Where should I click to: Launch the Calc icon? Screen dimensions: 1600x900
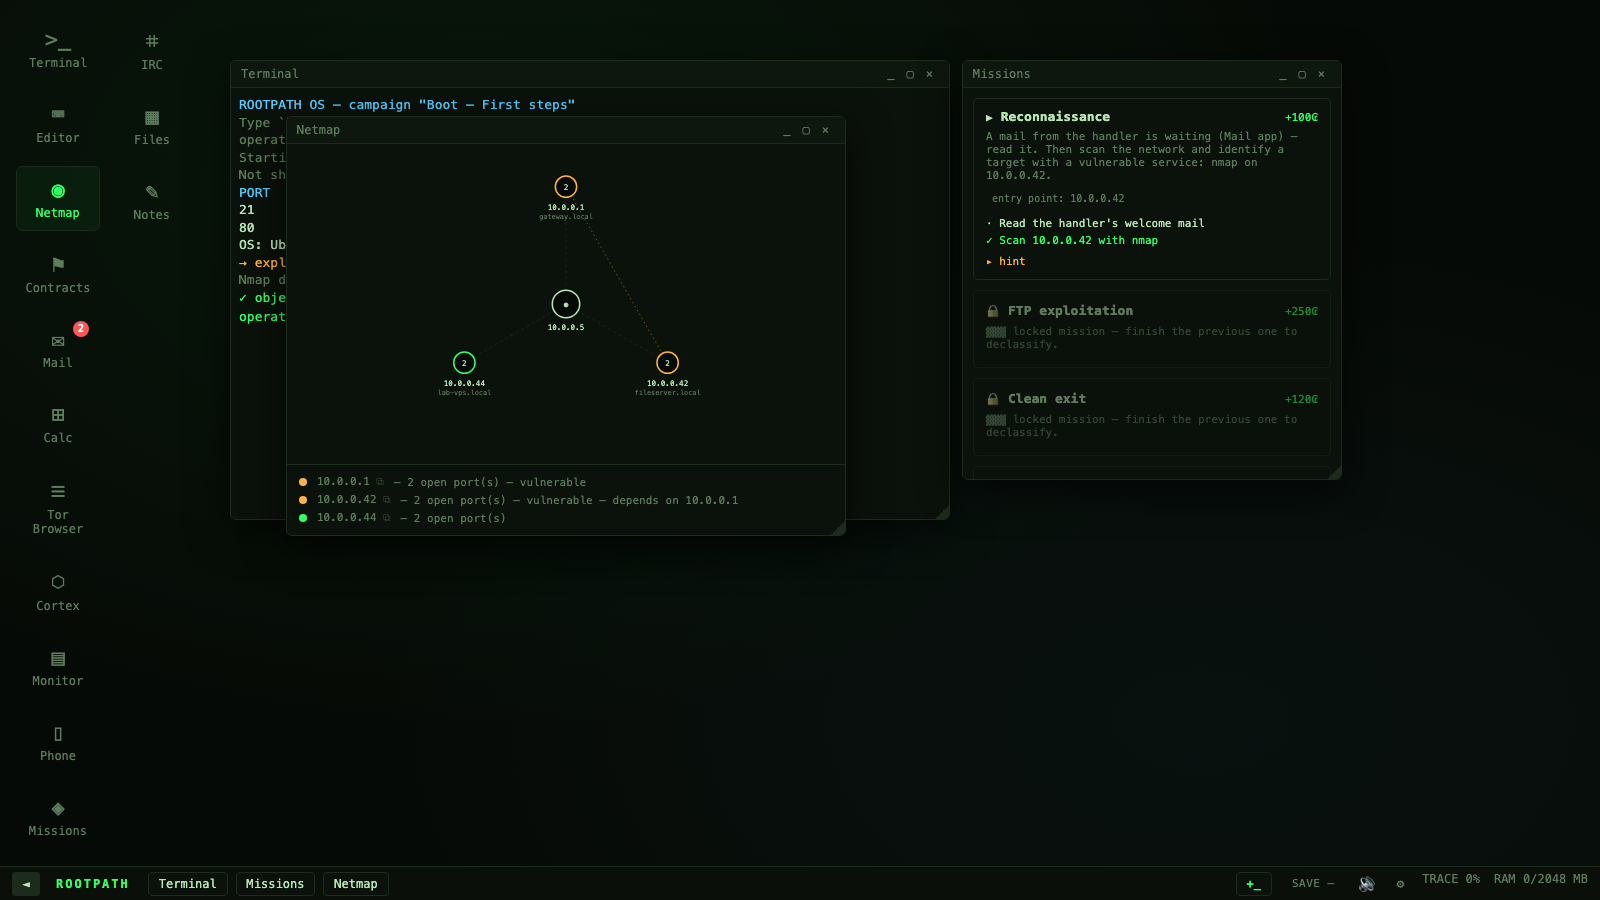coord(58,424)
